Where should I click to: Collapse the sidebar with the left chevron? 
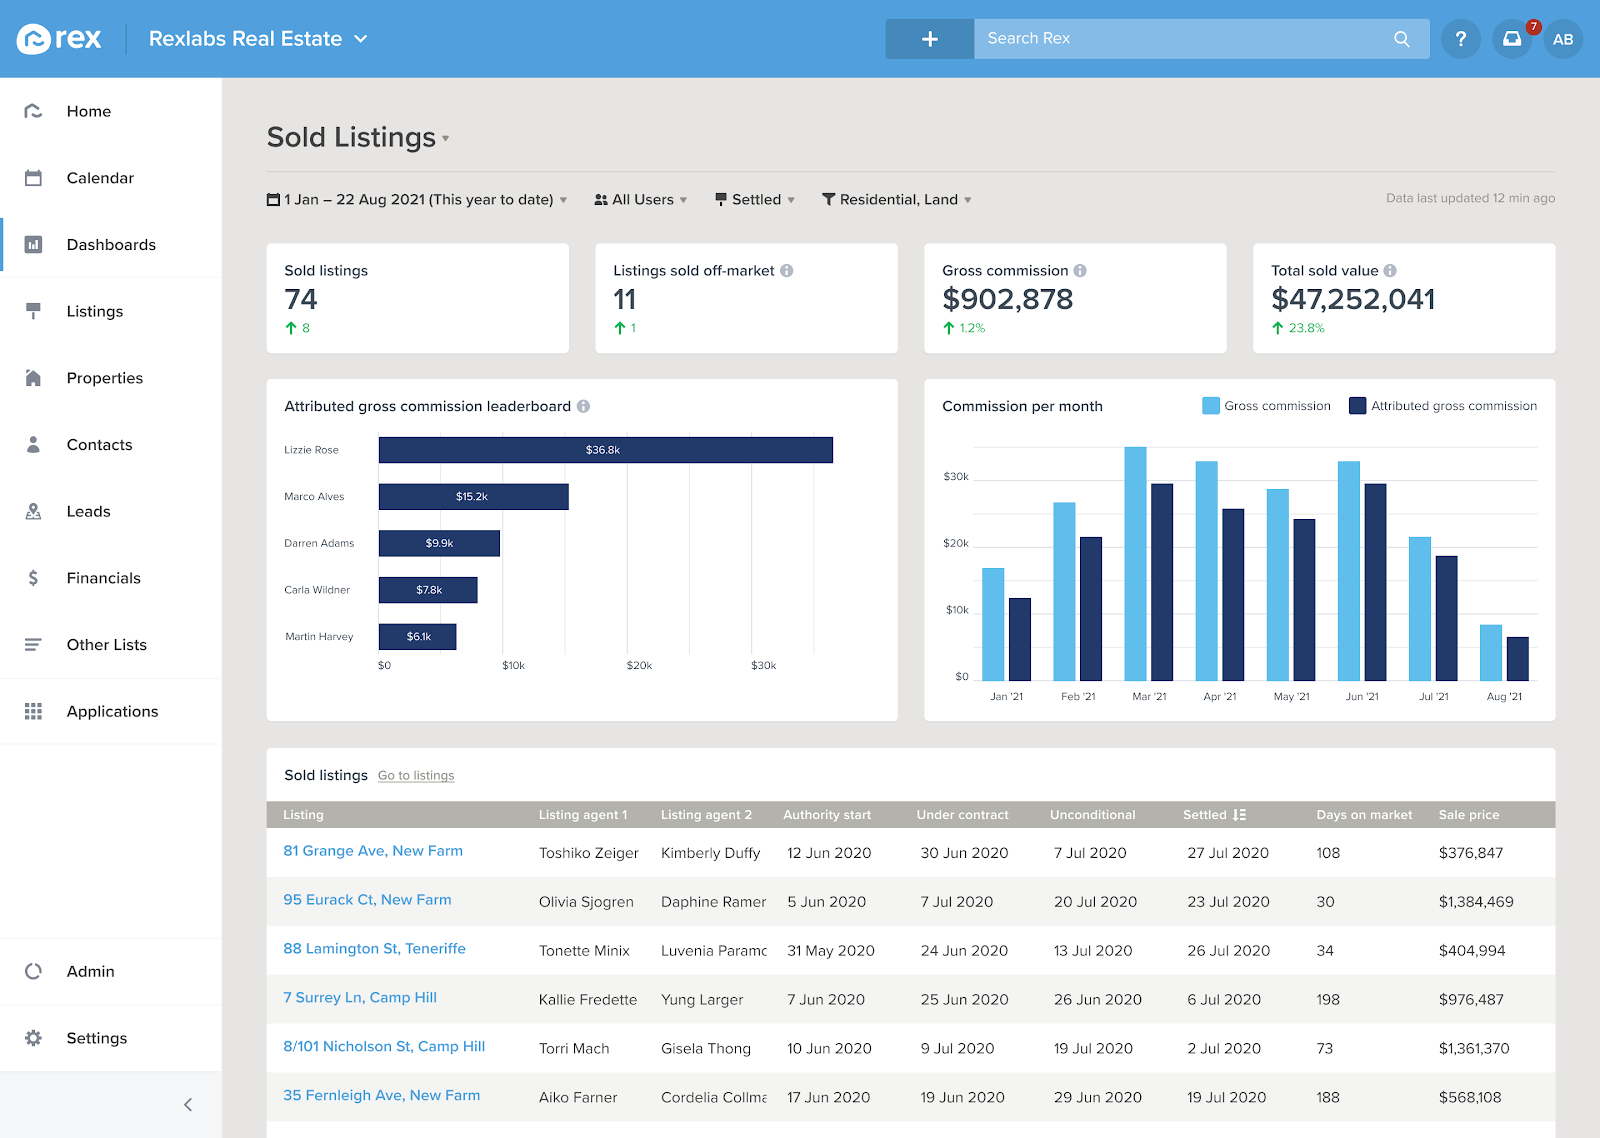click(188, 1104)
